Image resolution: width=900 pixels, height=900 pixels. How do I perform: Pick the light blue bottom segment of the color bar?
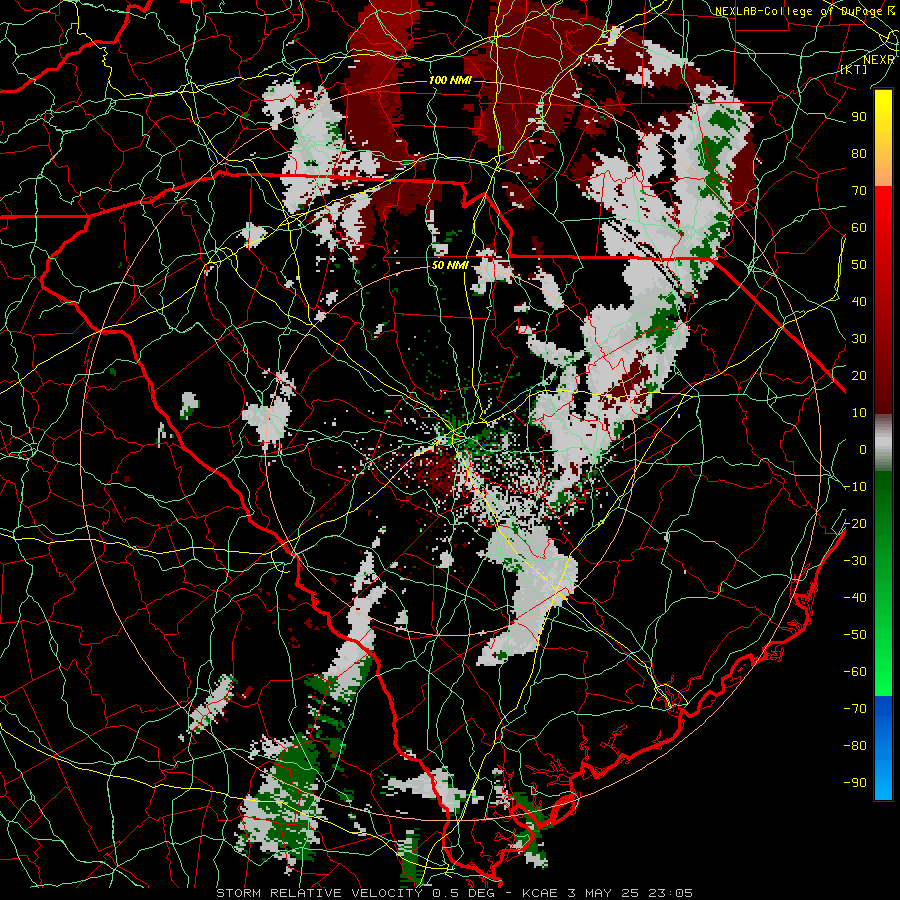coord(883,781)
